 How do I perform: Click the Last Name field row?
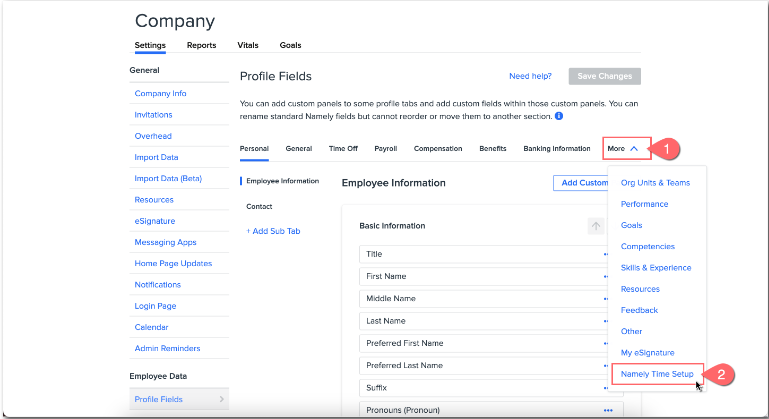click(x=480, y=321)
